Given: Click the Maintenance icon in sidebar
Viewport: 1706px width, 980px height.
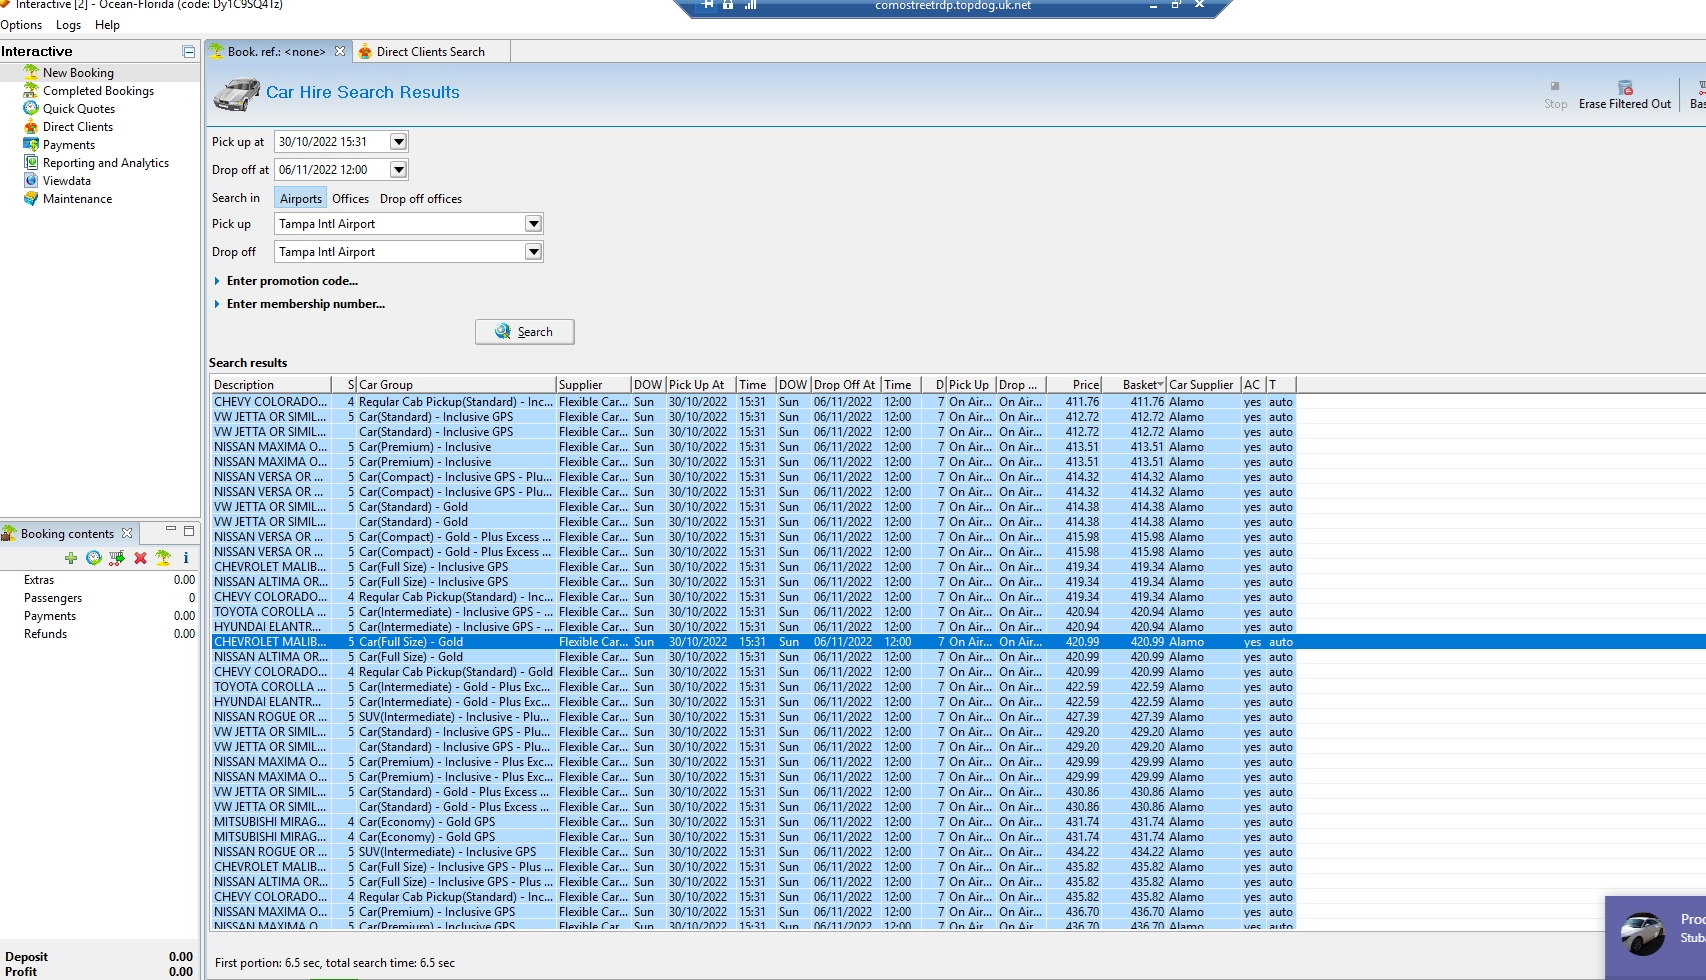Looking at the screenshot, I should coord(31,199).
